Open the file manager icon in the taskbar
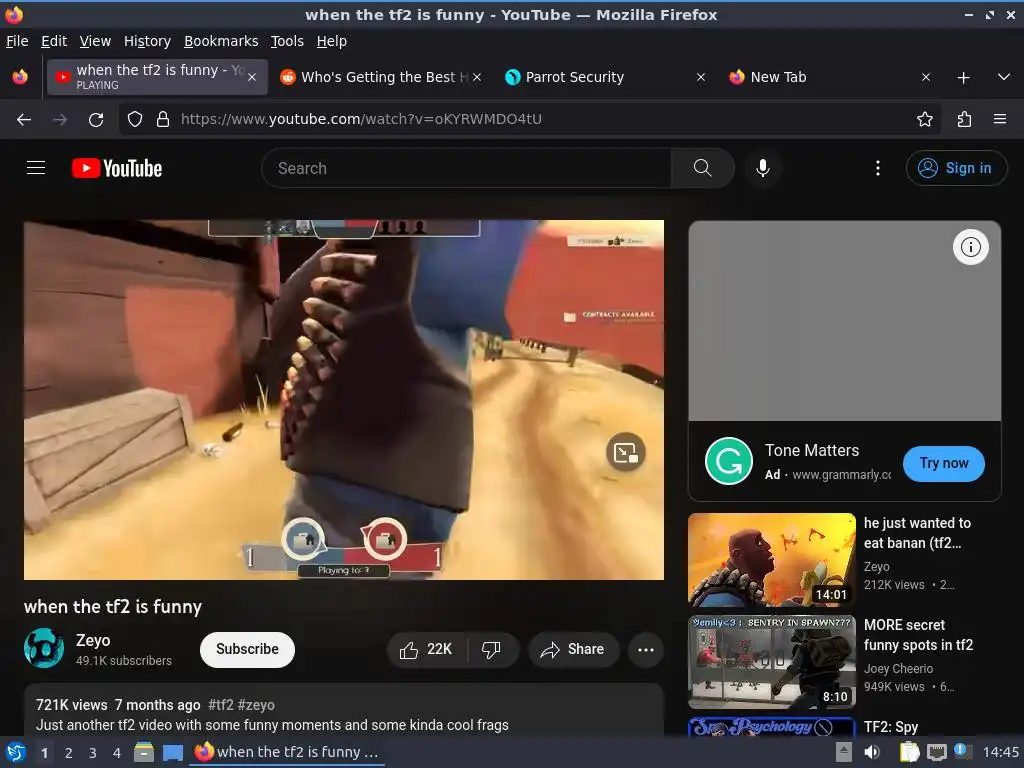 click(x=144, y=752)
